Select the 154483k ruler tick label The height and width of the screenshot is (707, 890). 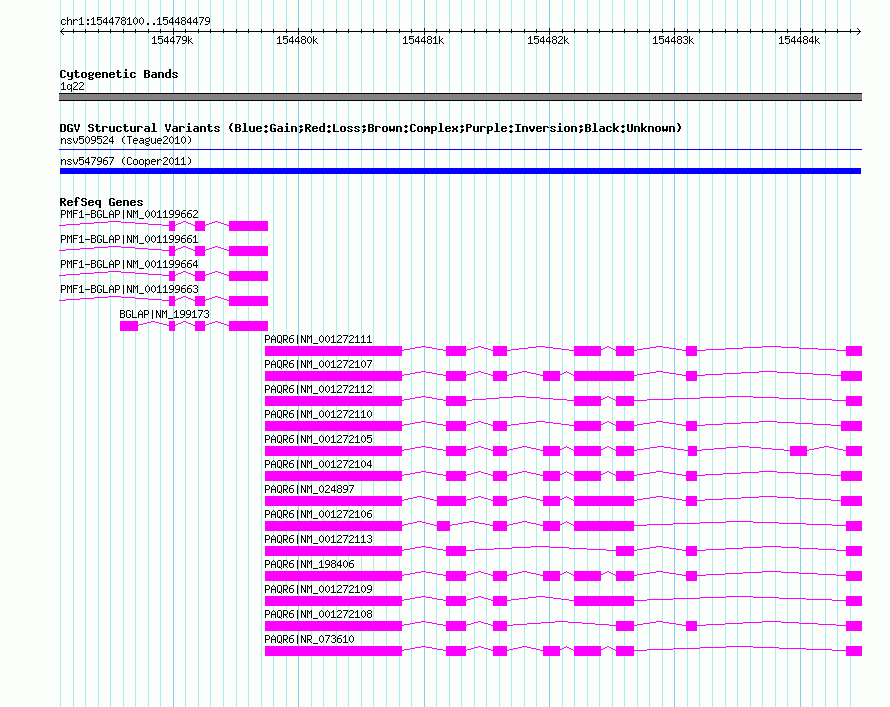point(673,40)
